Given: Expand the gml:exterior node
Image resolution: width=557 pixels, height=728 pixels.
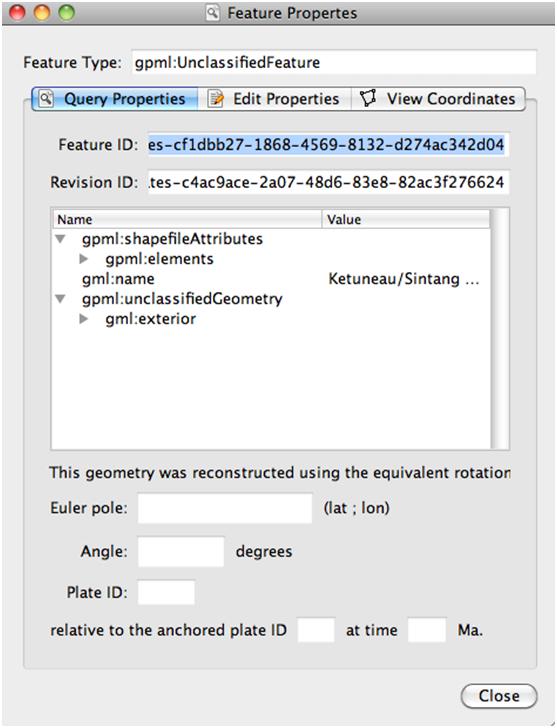Looking at the screenshot, I should click(84, 318).
